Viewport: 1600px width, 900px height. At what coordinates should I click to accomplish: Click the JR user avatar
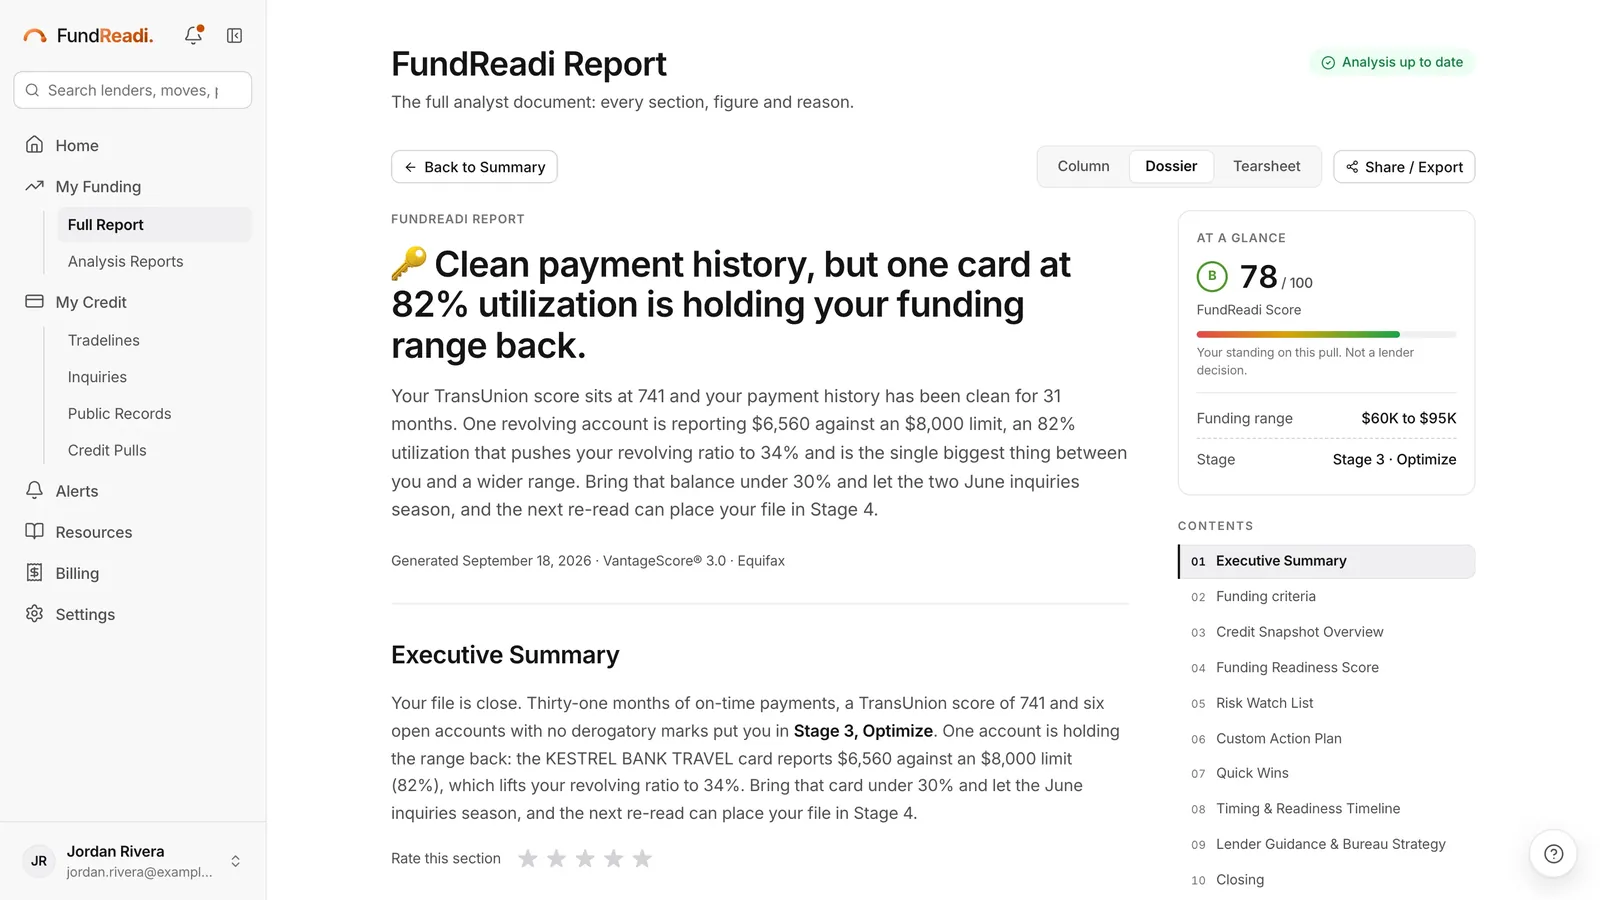39,860
